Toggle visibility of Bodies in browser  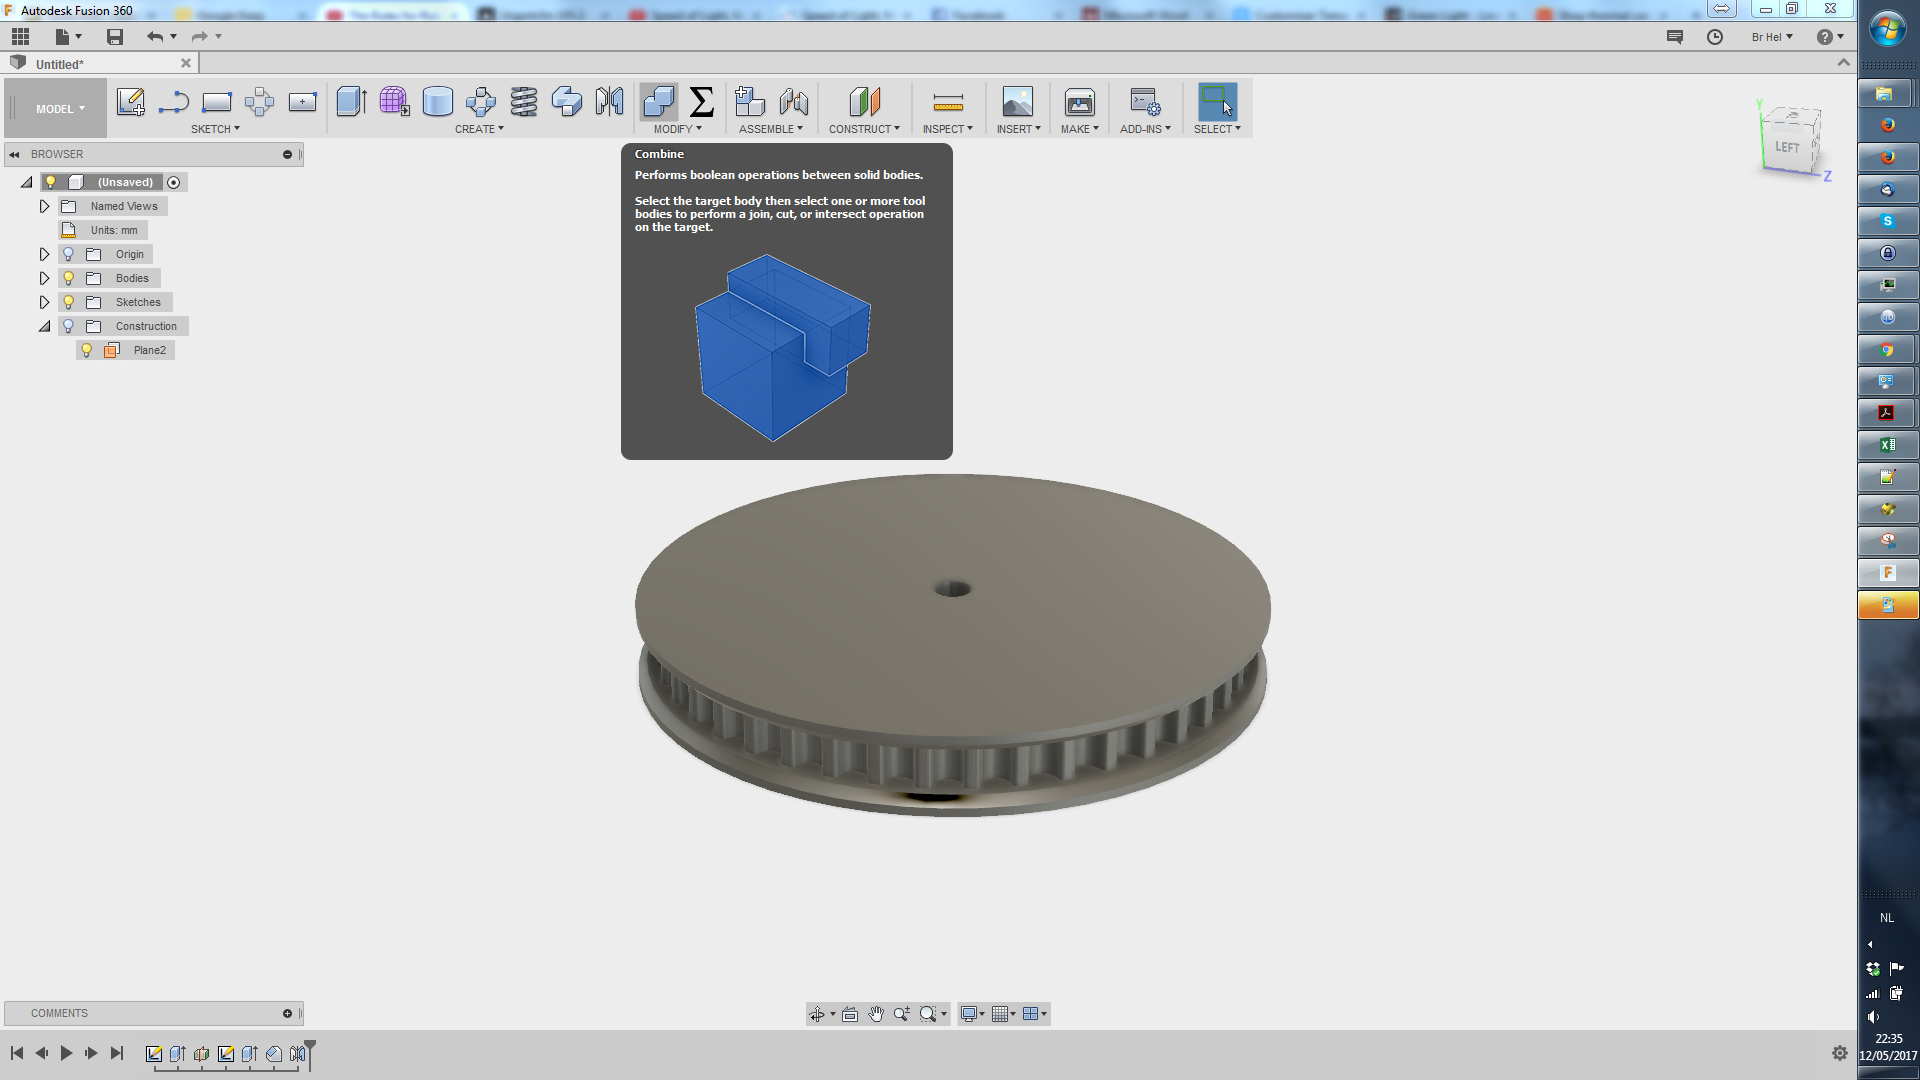pos(67,277)
